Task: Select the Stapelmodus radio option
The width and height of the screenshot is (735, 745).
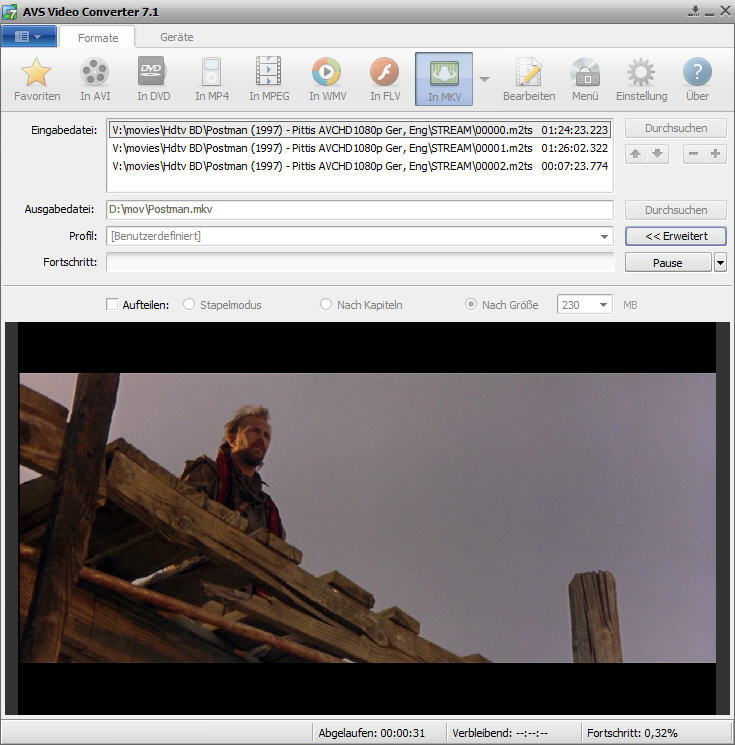Action: pos(189,304)
